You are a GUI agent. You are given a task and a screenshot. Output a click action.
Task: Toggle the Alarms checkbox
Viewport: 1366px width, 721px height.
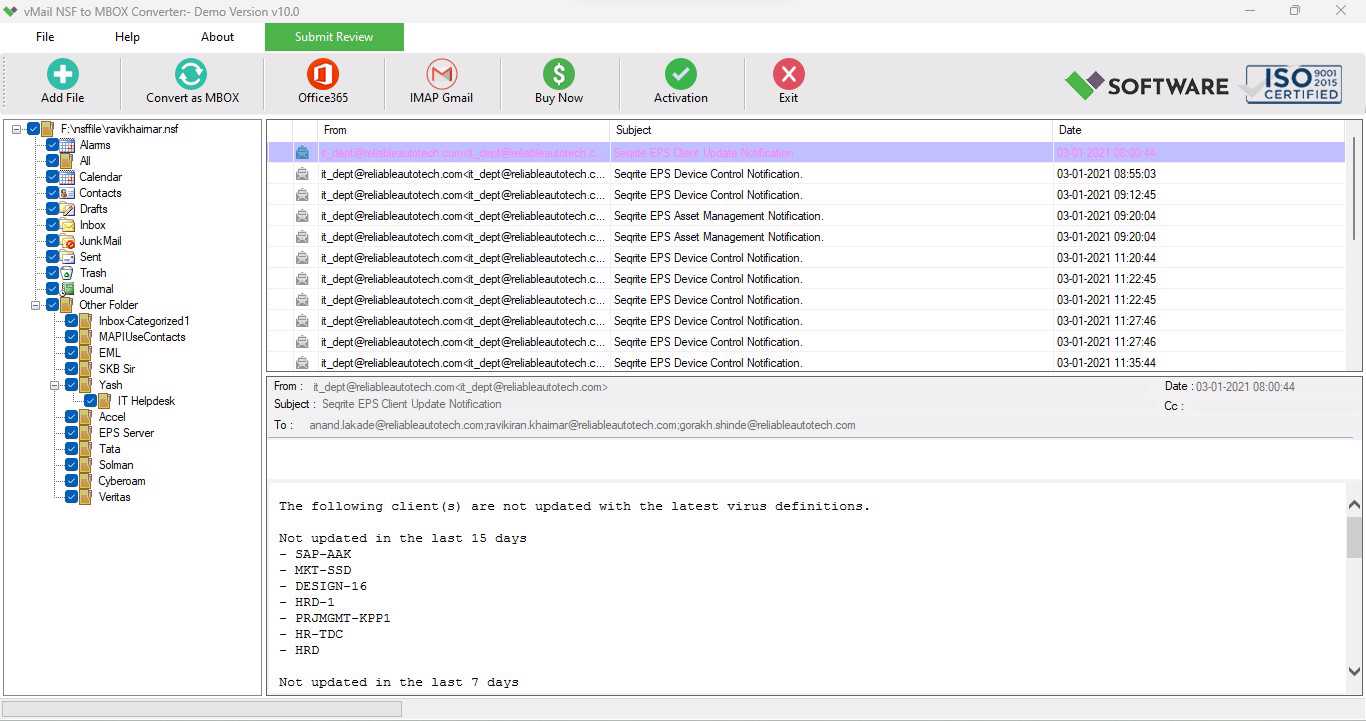point(52,145)
